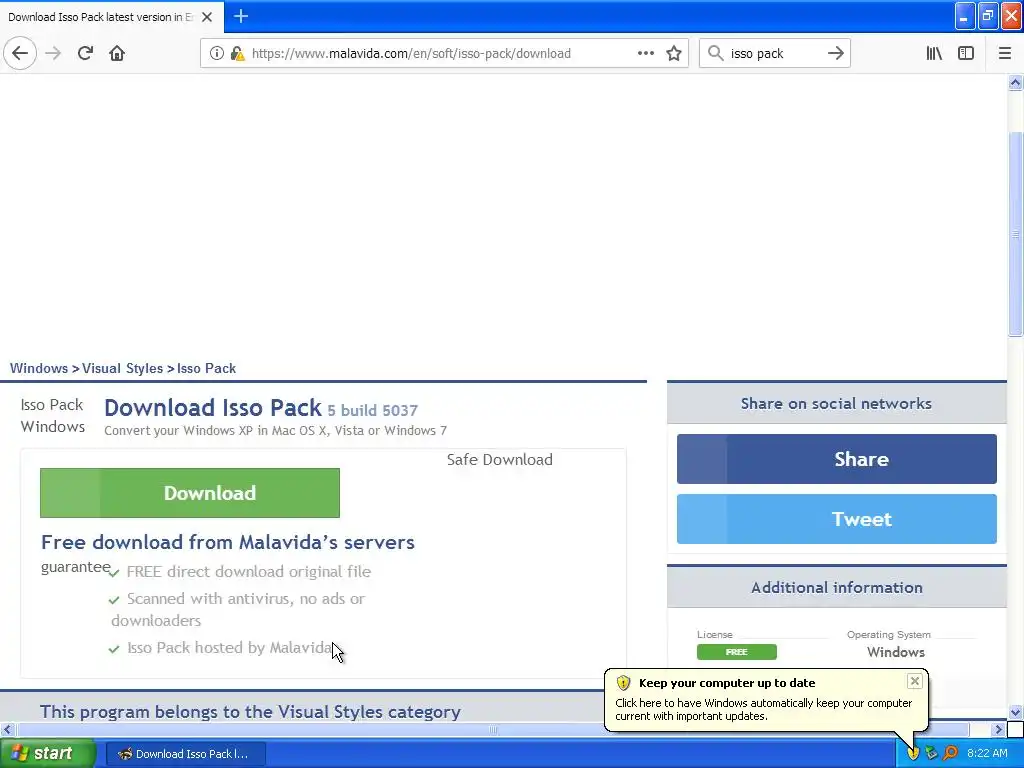Click the Keep your computer up to date balloon

click(x=765, y=699)
